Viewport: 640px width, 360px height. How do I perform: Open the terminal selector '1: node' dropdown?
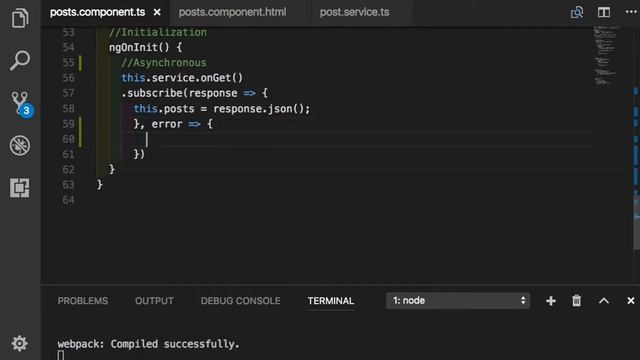click(458, 301)
